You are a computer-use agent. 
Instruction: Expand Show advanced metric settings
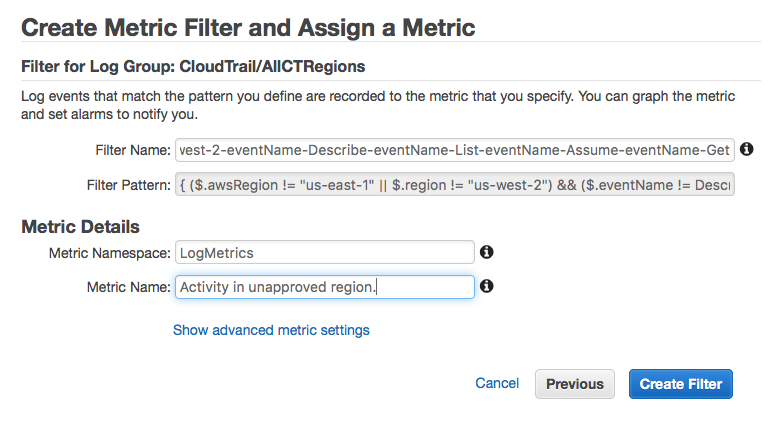[271, 330]
